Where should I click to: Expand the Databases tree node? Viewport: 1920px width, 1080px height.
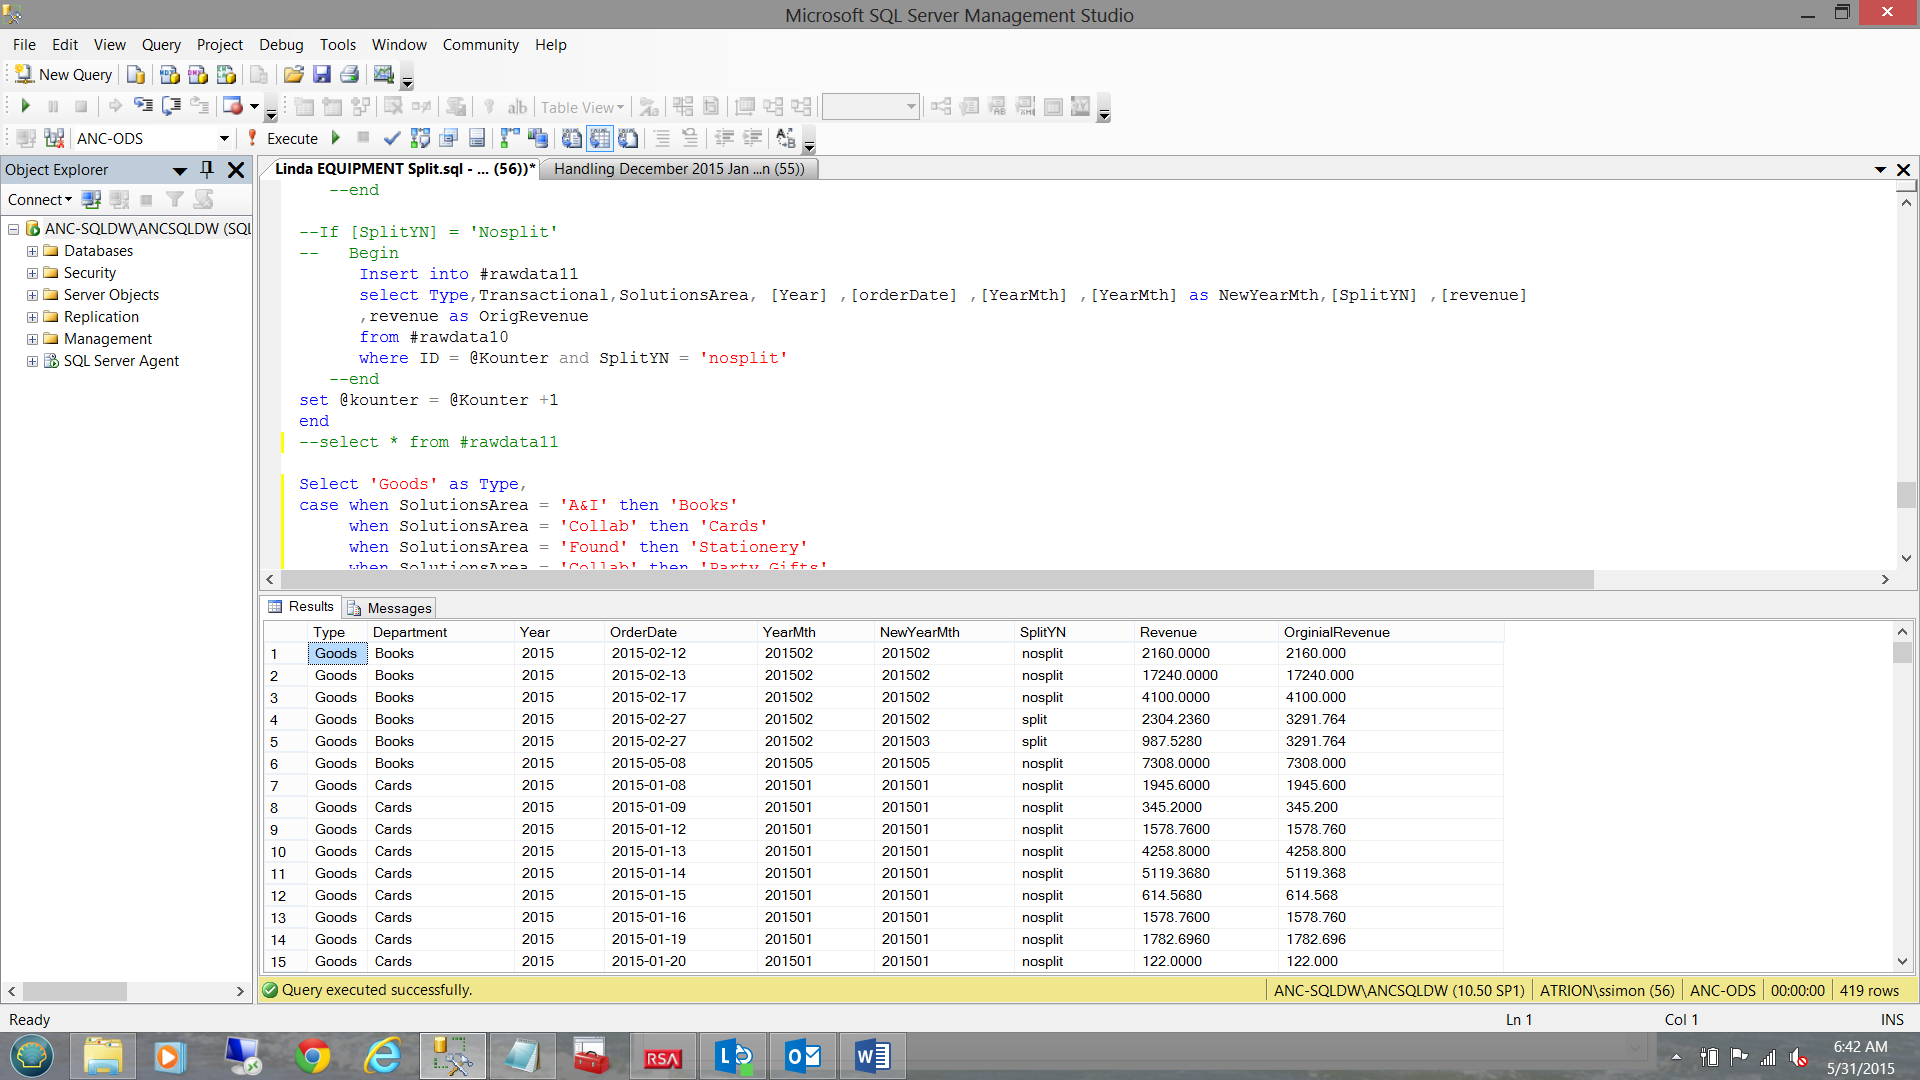point(32,252)
